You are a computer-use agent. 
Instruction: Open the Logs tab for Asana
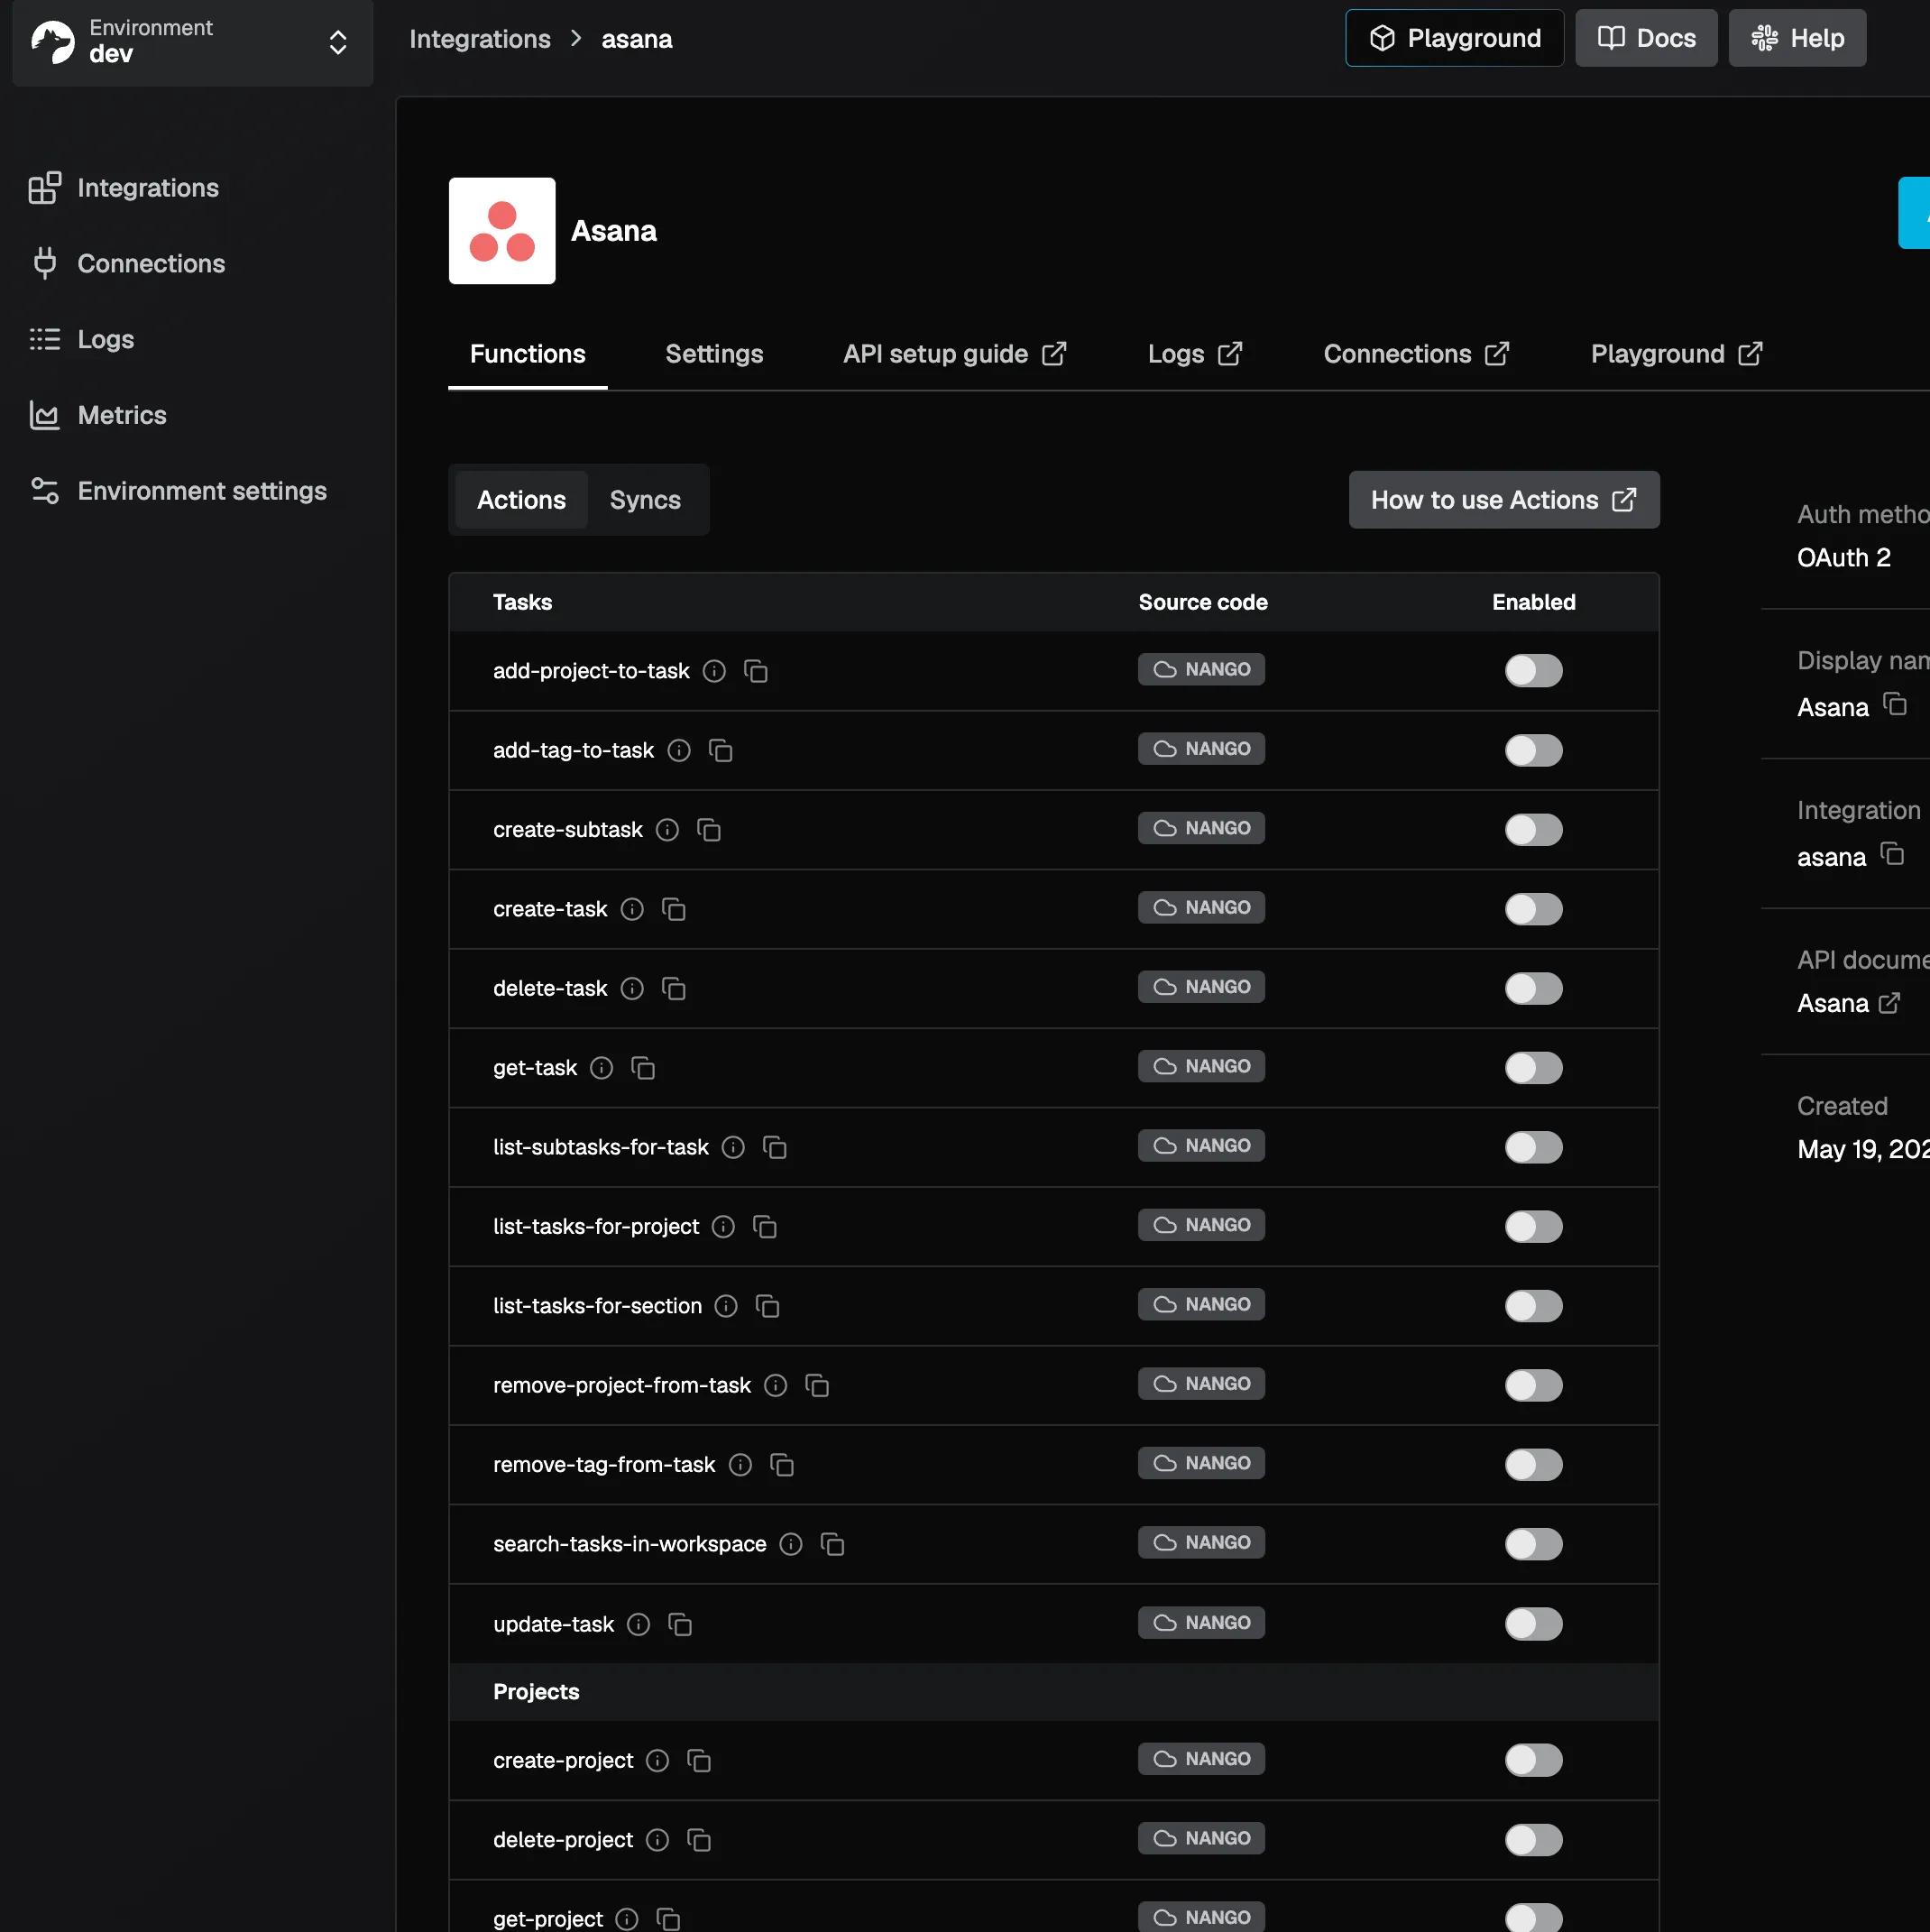[1195, 354]
